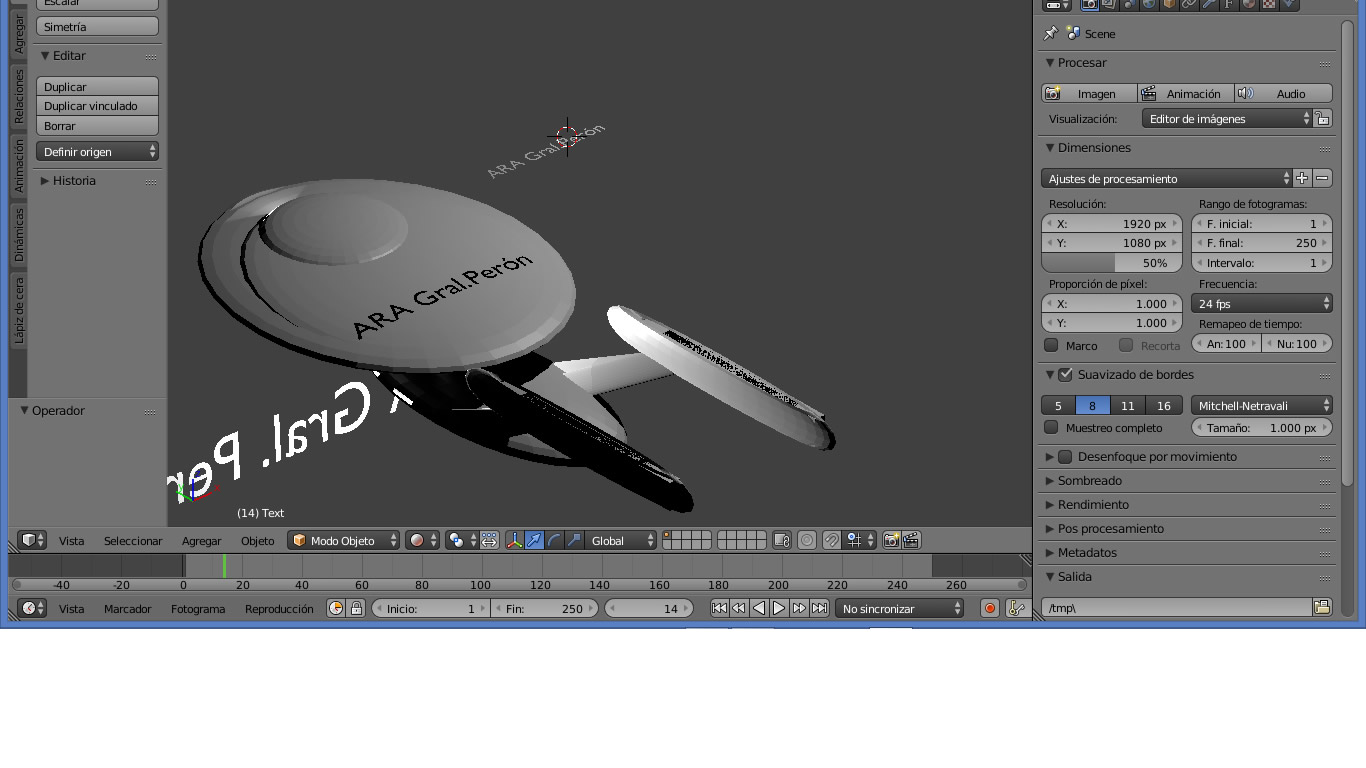Screen dimensions: 1366x768
Task: Open the Constraints chain-link properties tab
Action: point(1189,4)
